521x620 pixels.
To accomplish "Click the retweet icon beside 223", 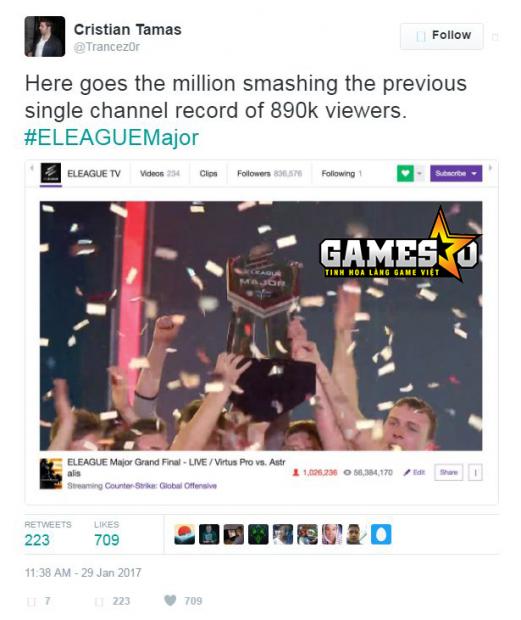I will click(x=99, y=601).
